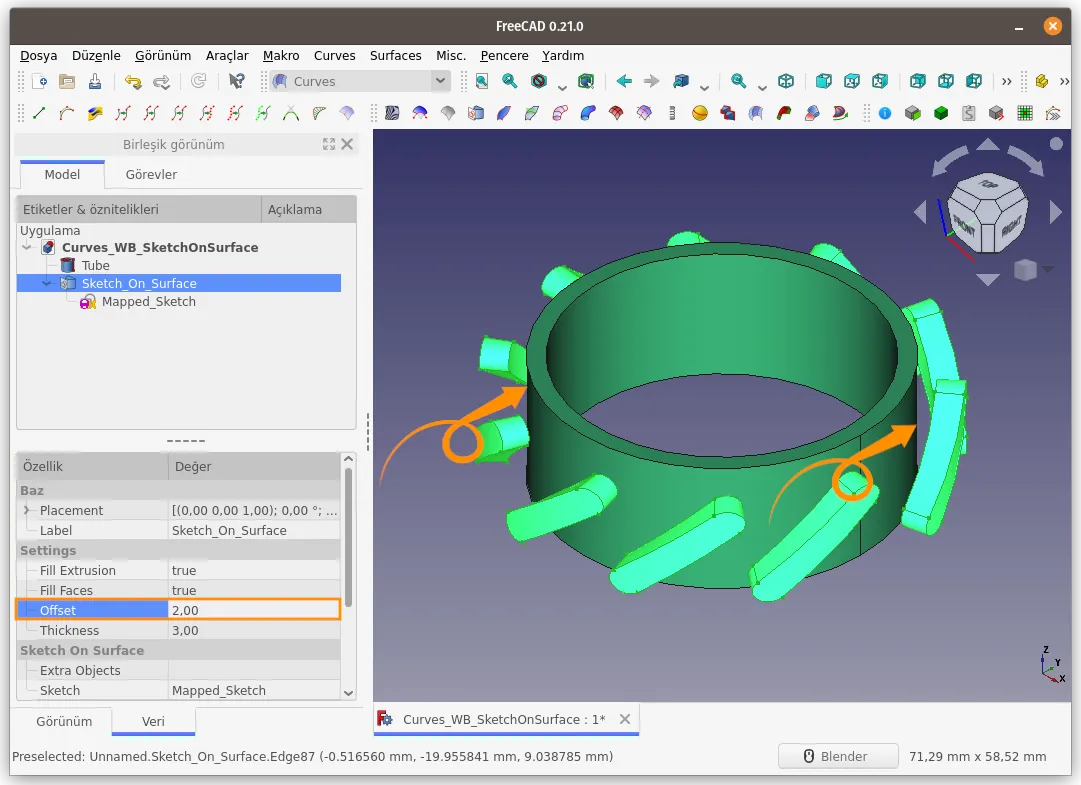Click the top view cube icon
Screen dimensions: 1081x785
point(852,81)
